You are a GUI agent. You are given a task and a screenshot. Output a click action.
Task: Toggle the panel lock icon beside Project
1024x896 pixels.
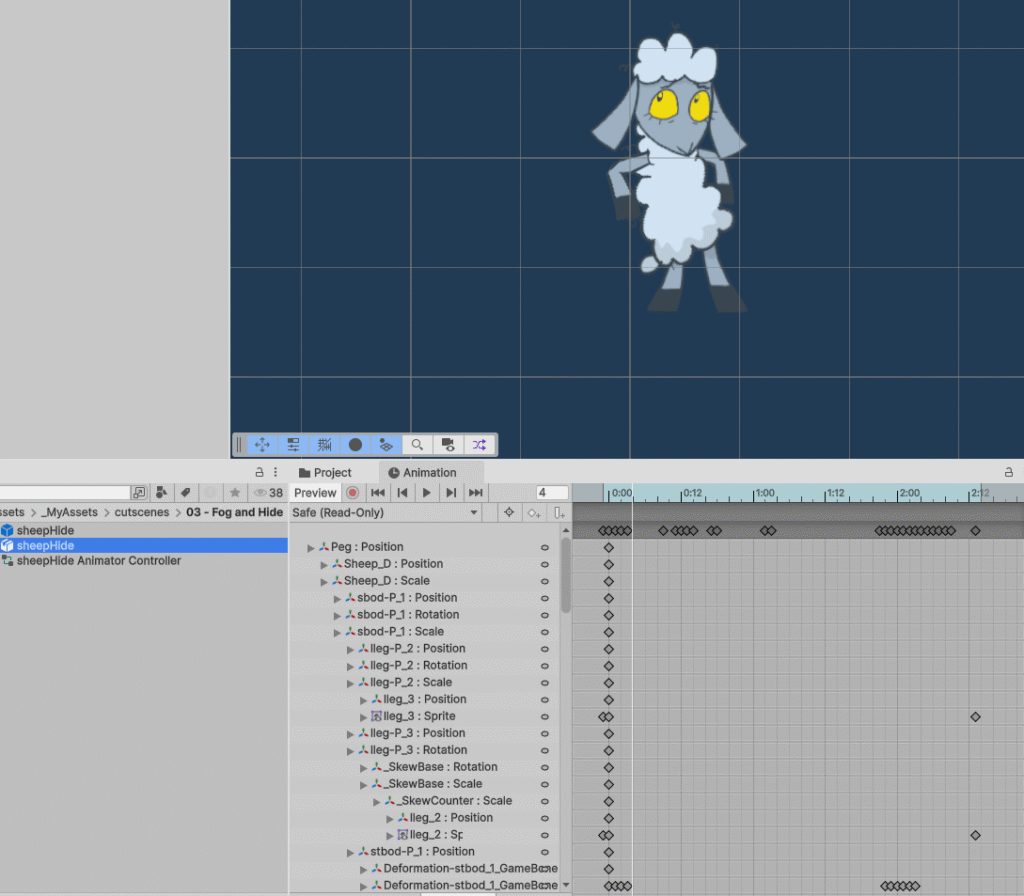point(260,472)
